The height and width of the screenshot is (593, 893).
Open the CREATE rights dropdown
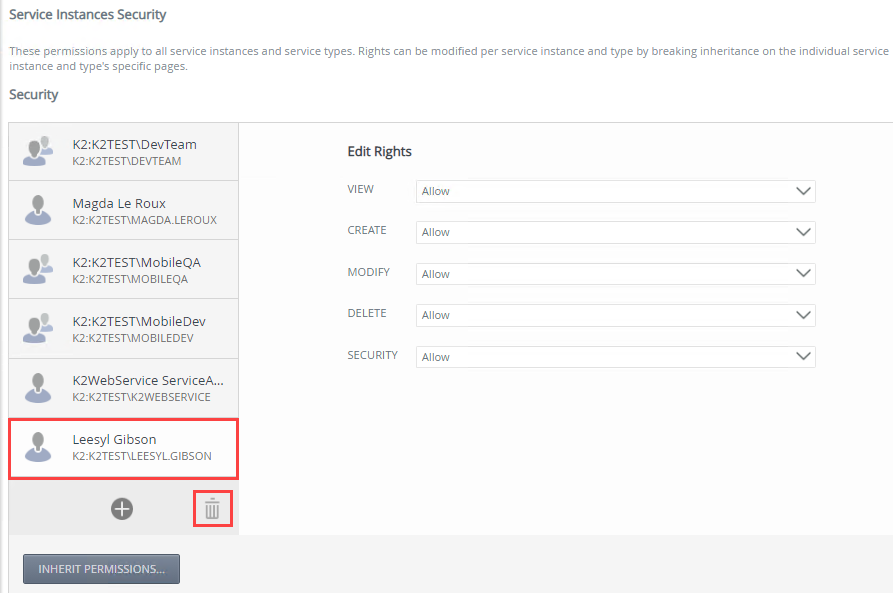(x=615, y=232)
